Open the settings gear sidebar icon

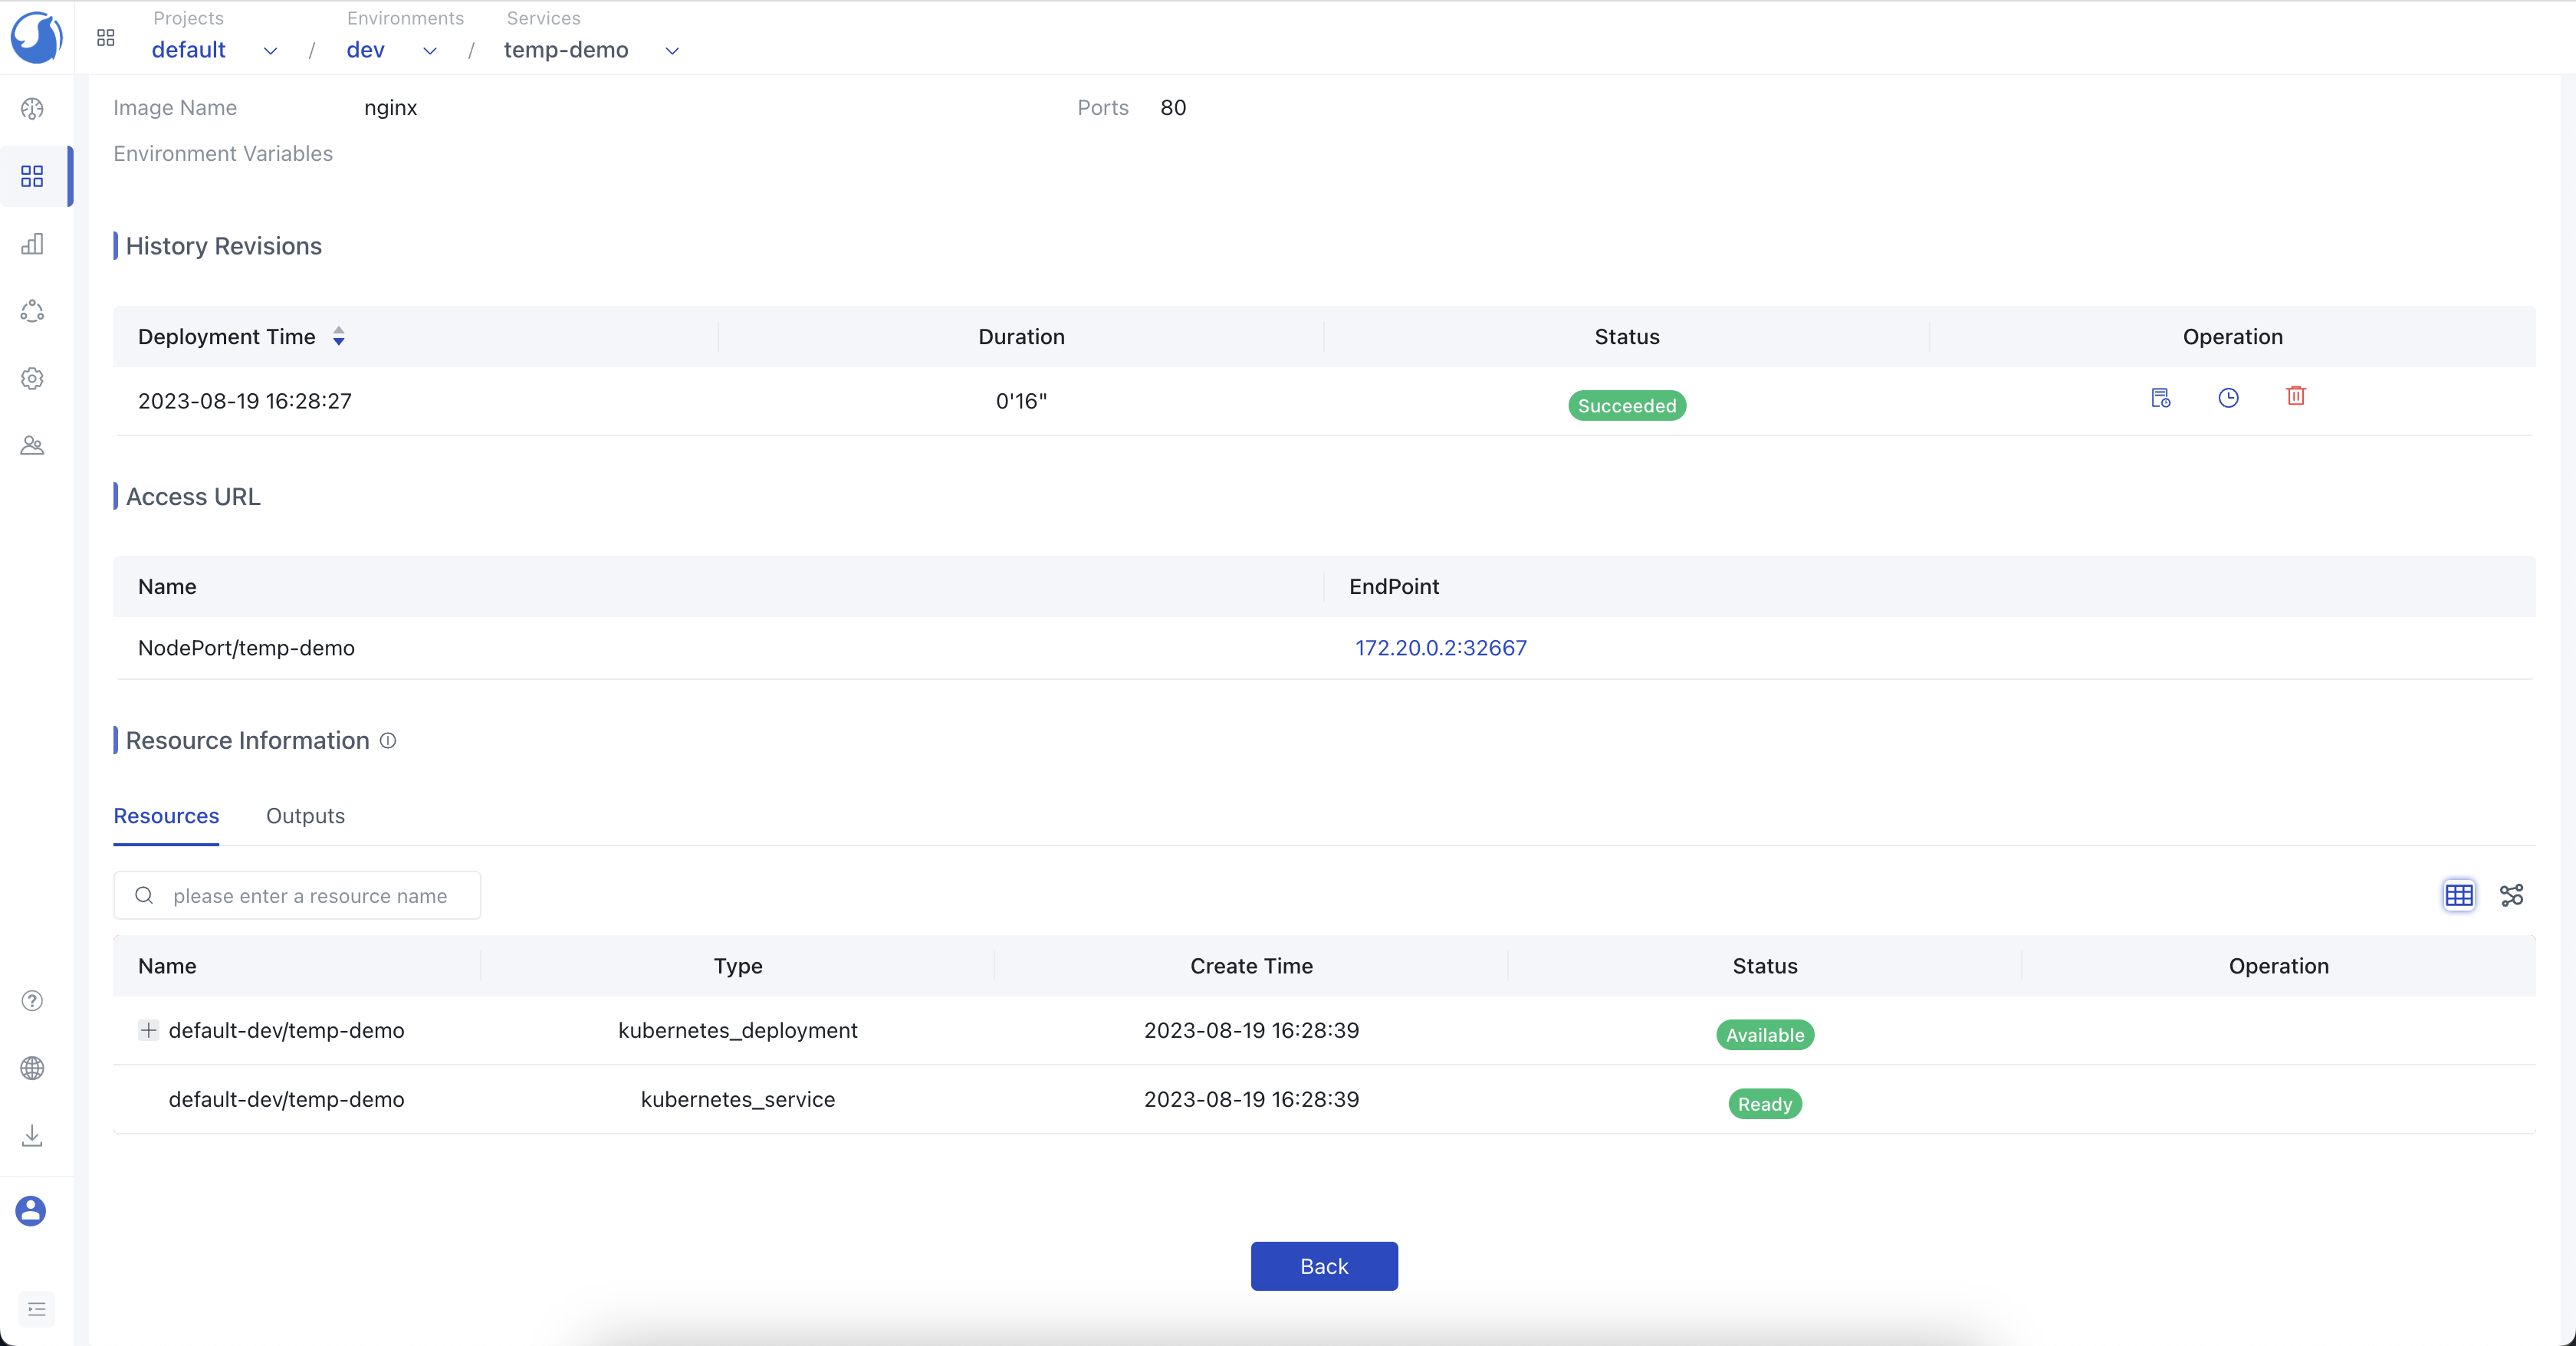pyautogui.click(x=32, y=379)
